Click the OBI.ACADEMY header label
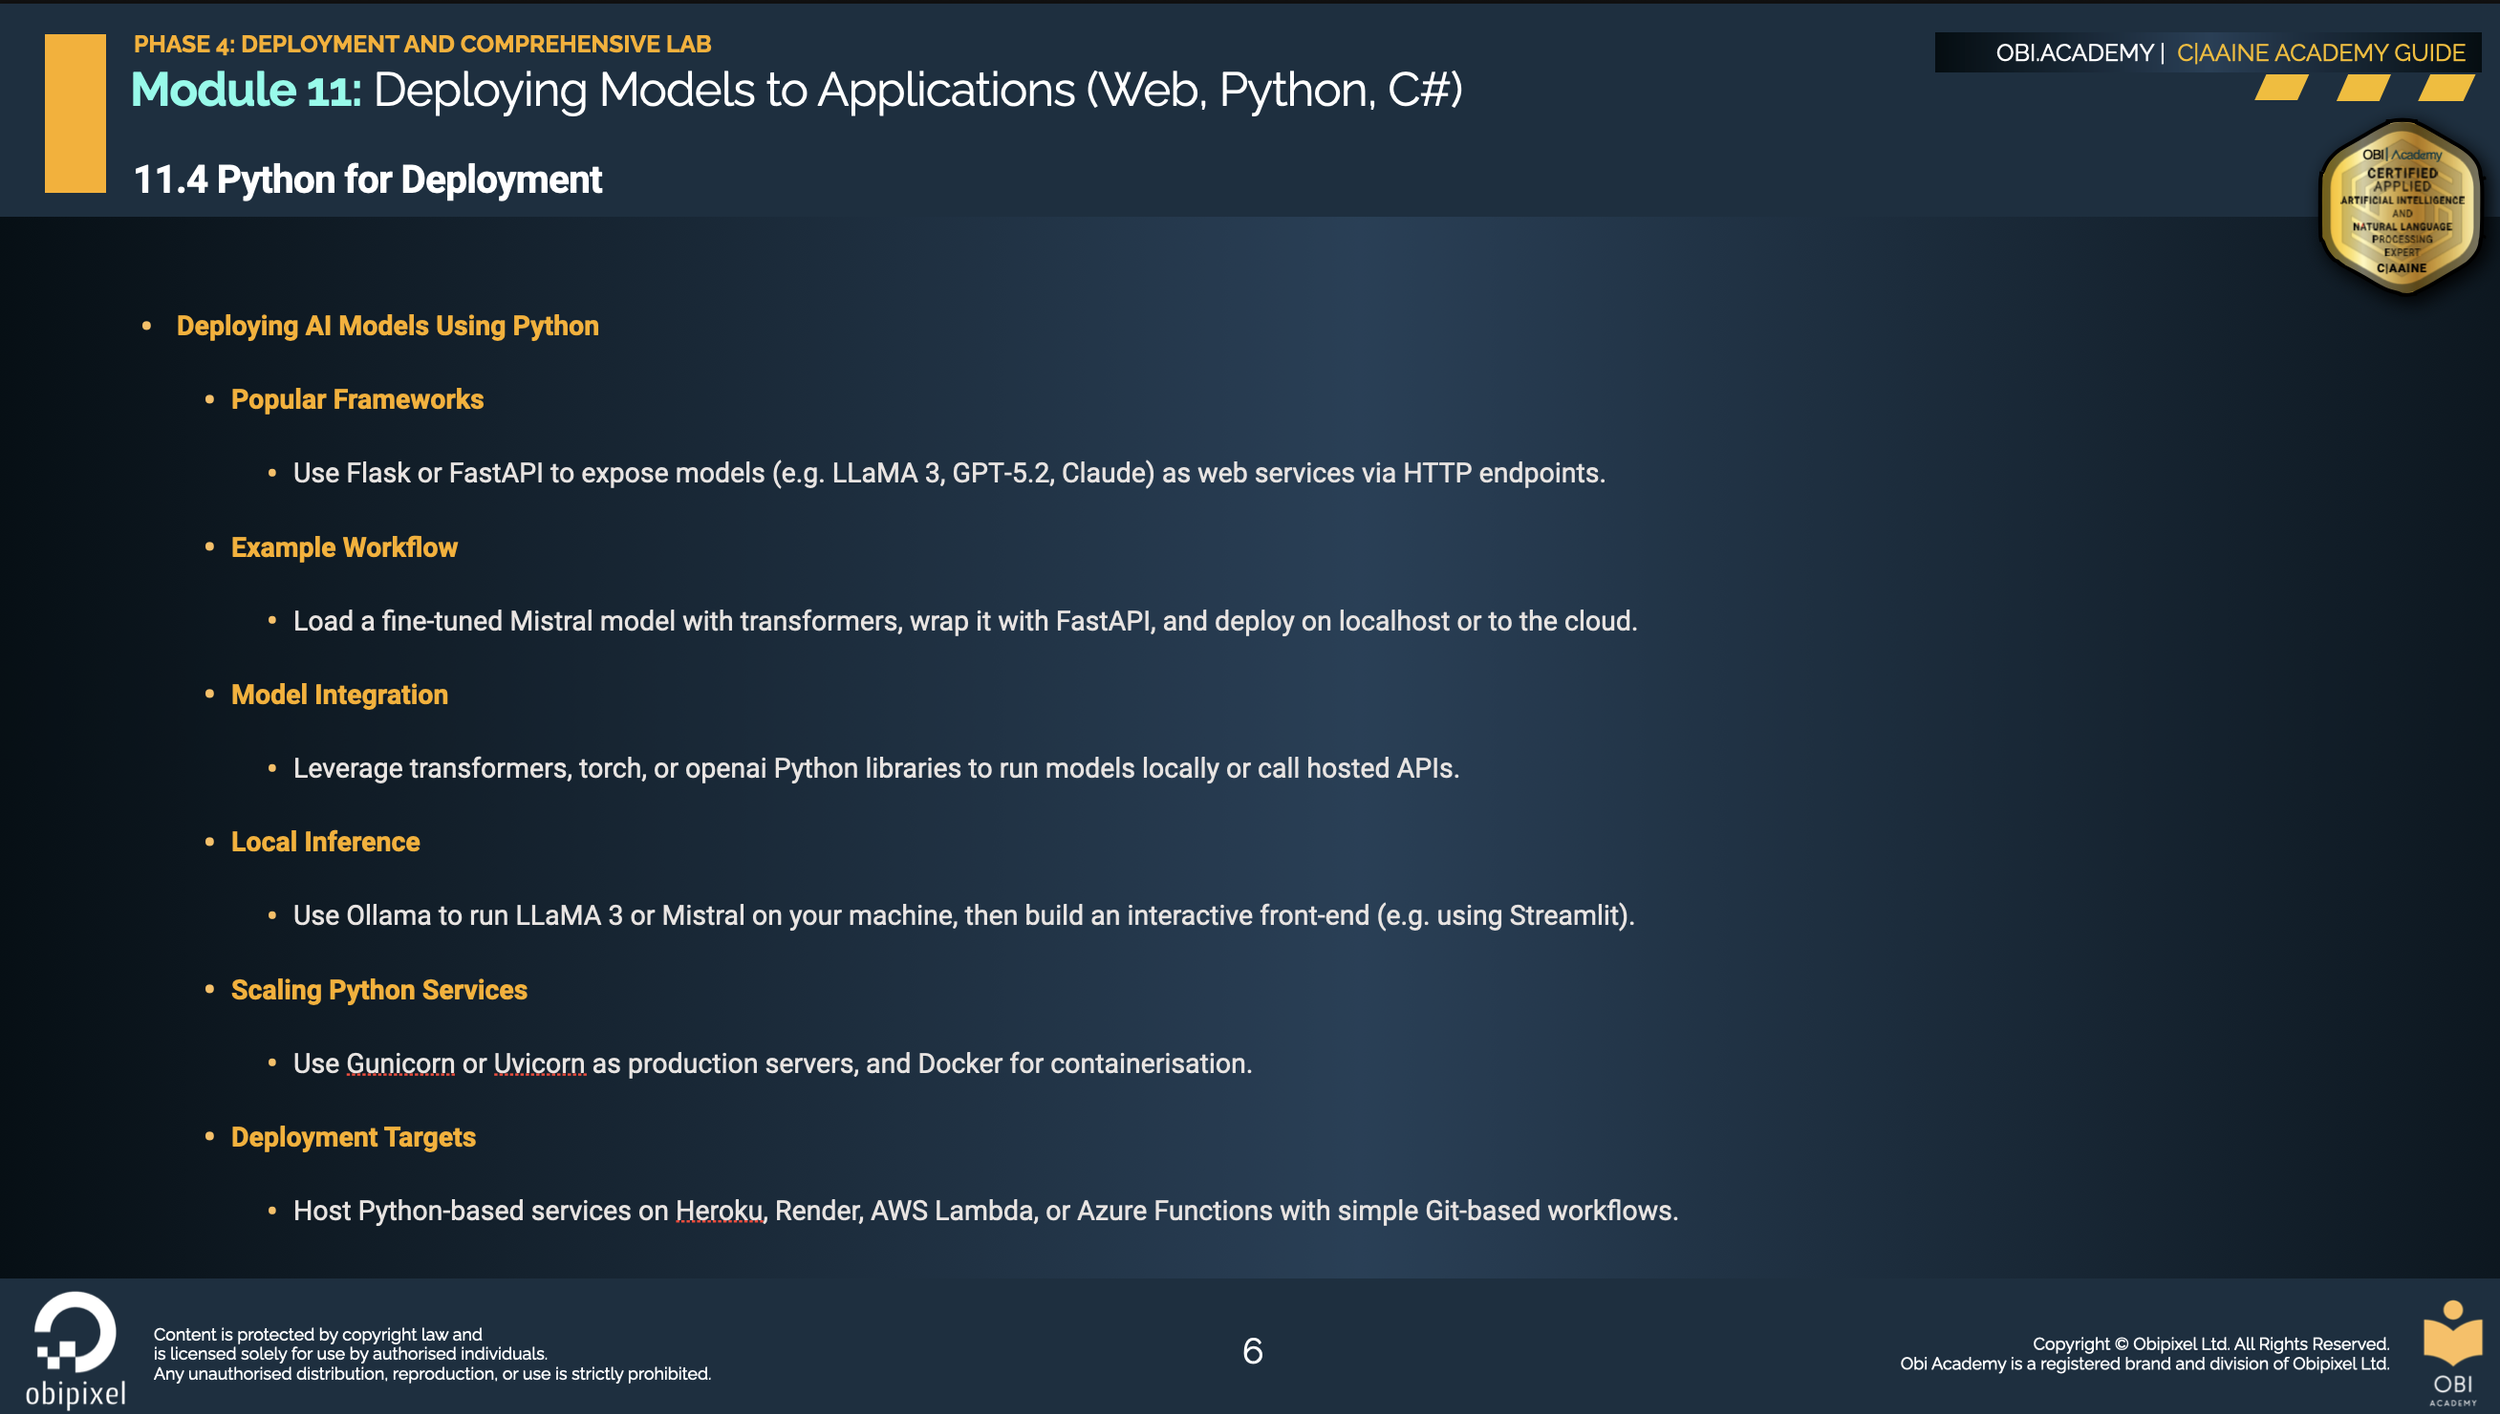Viewport: 2500px width, 1414px height. tap(2074, 53)
